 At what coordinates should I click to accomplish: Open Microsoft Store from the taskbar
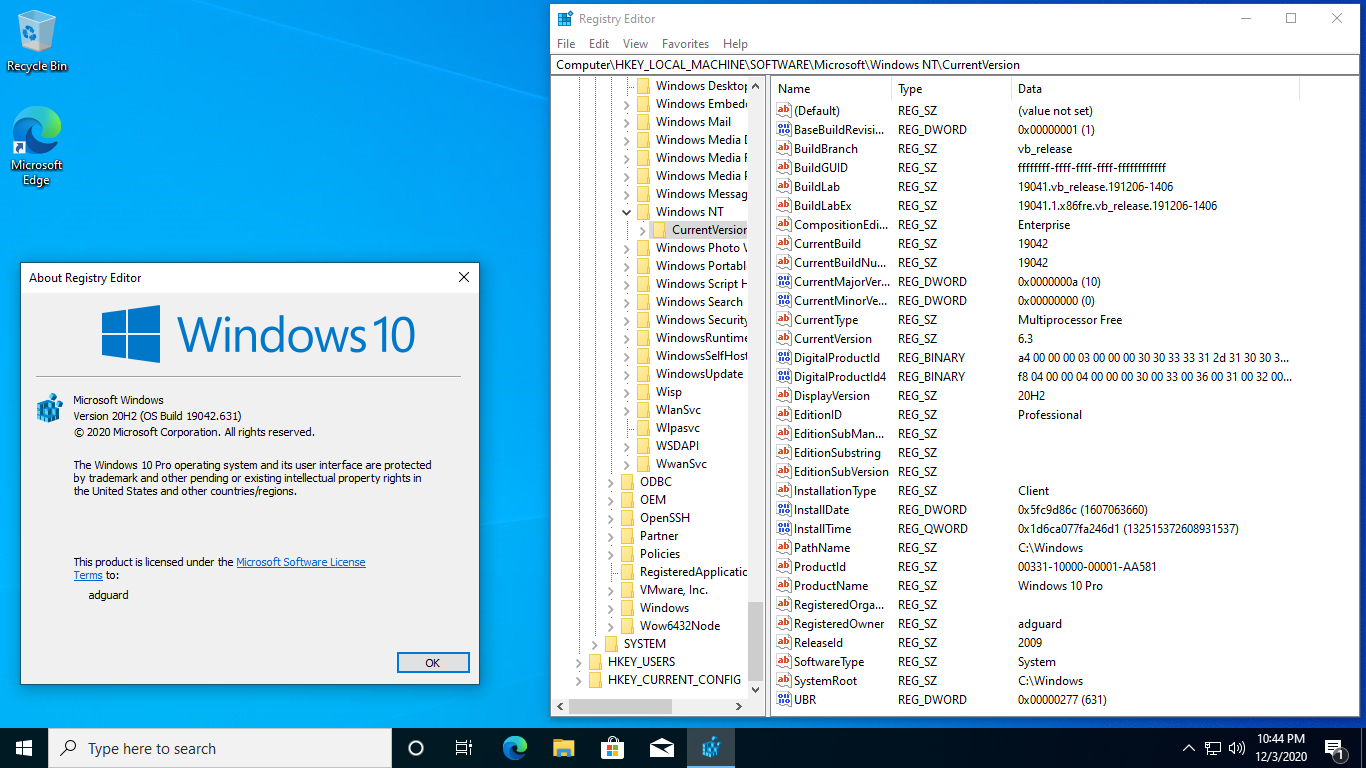(x=612, y=748)
